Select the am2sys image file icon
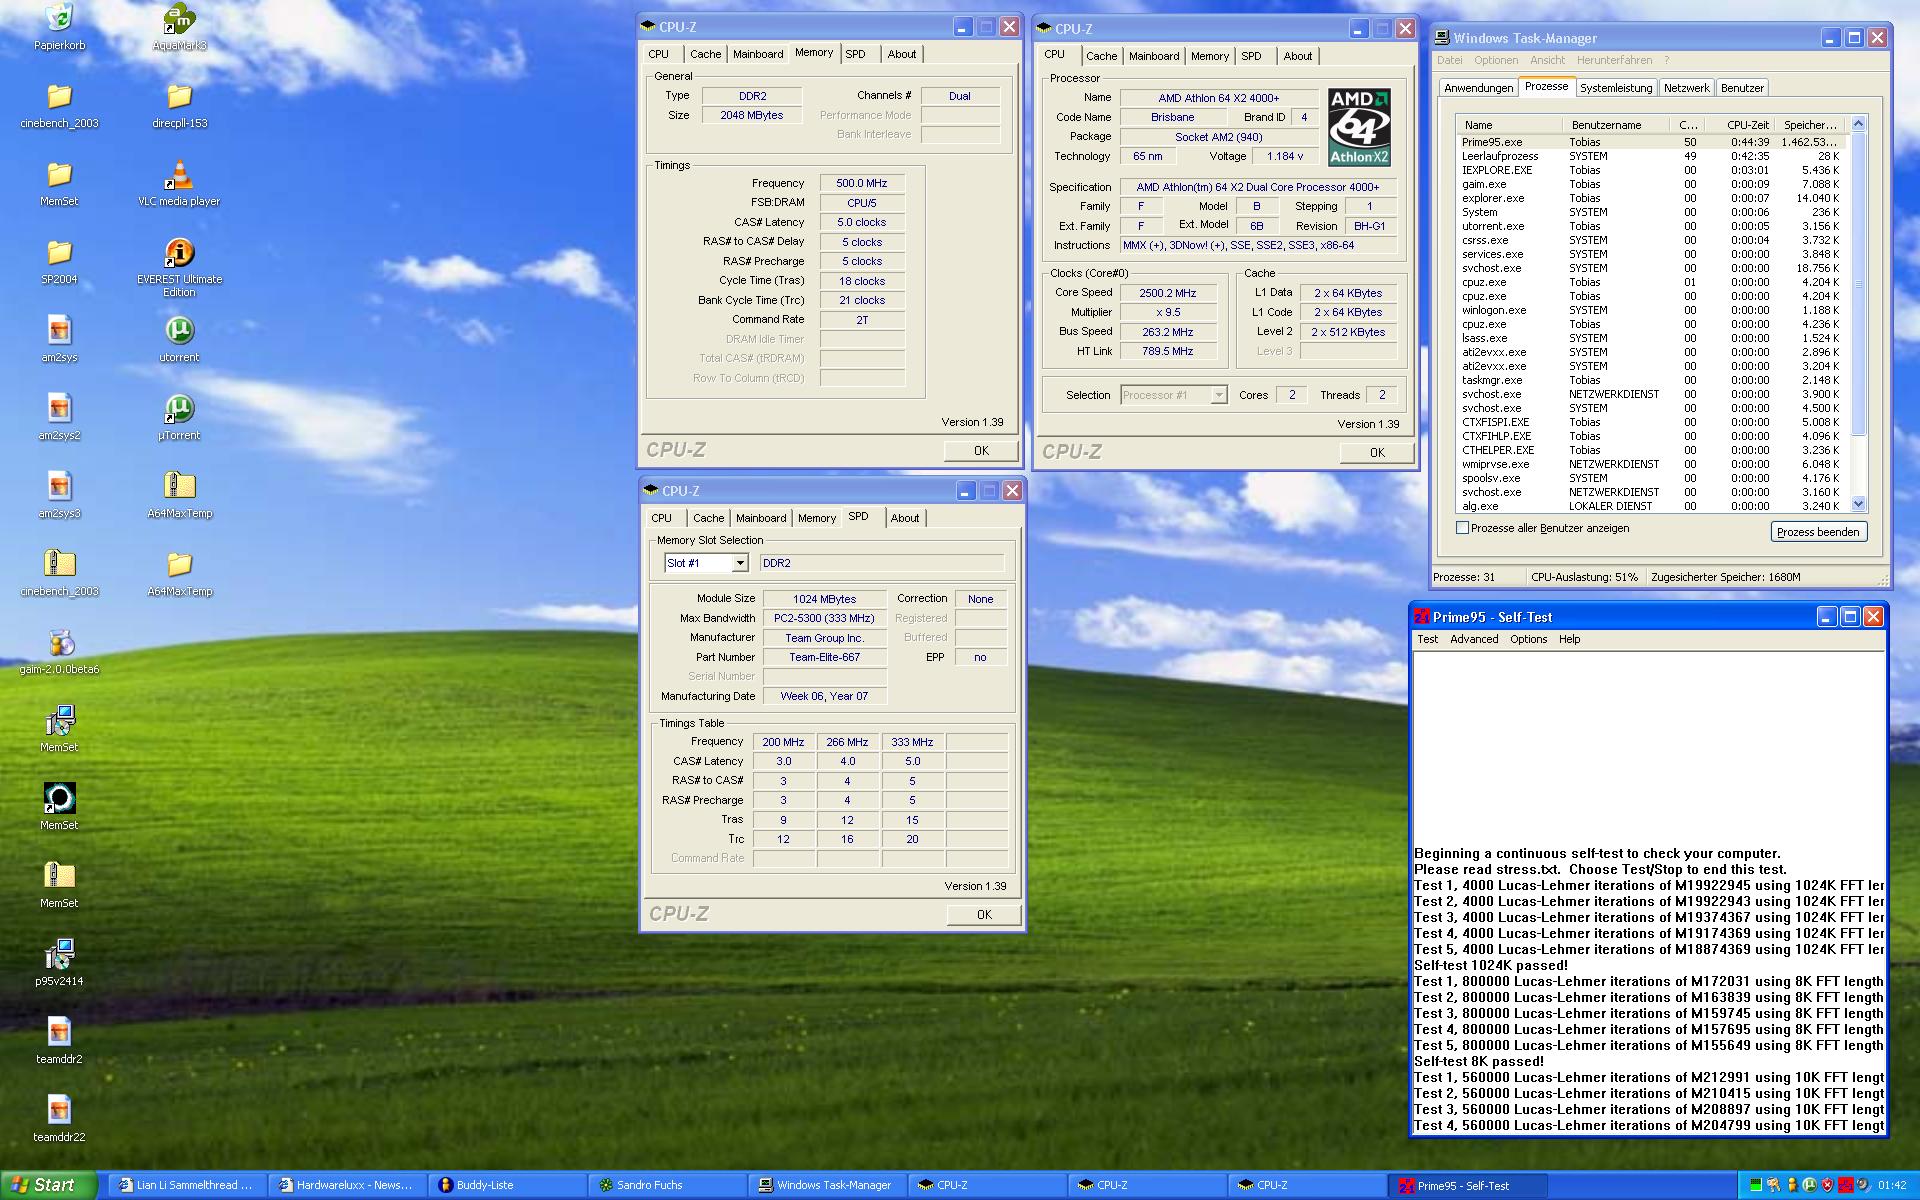The width and height of the screenshot is (1920, 1200). [x=59, y=330]
